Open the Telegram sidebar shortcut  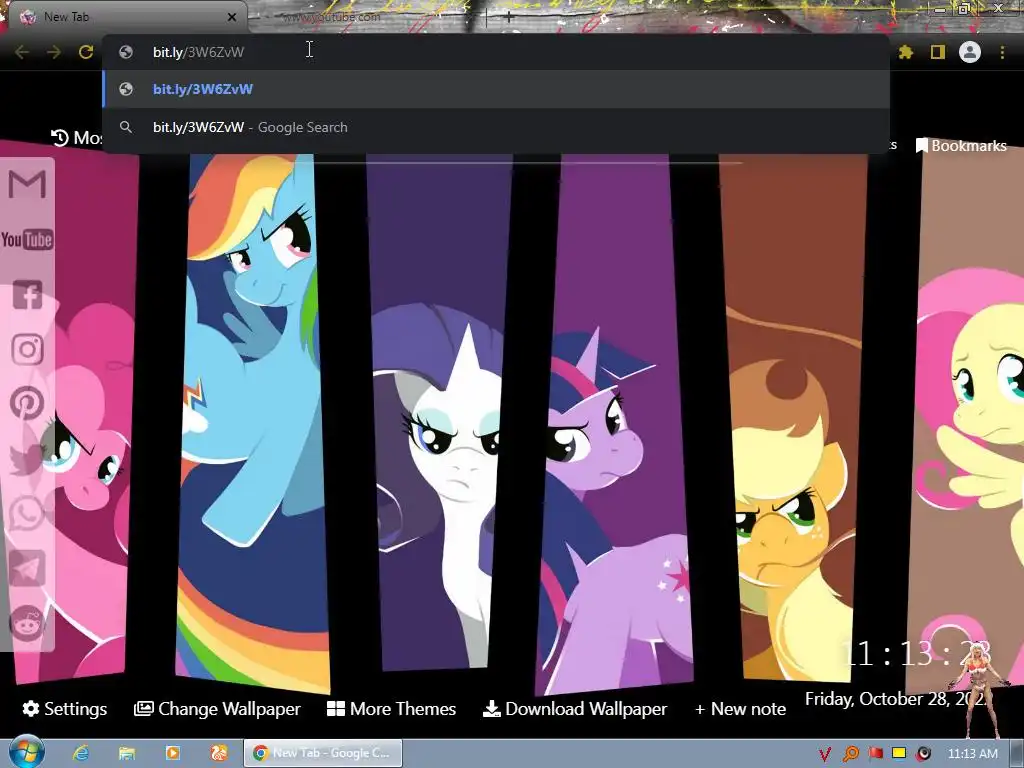[27, 568]
